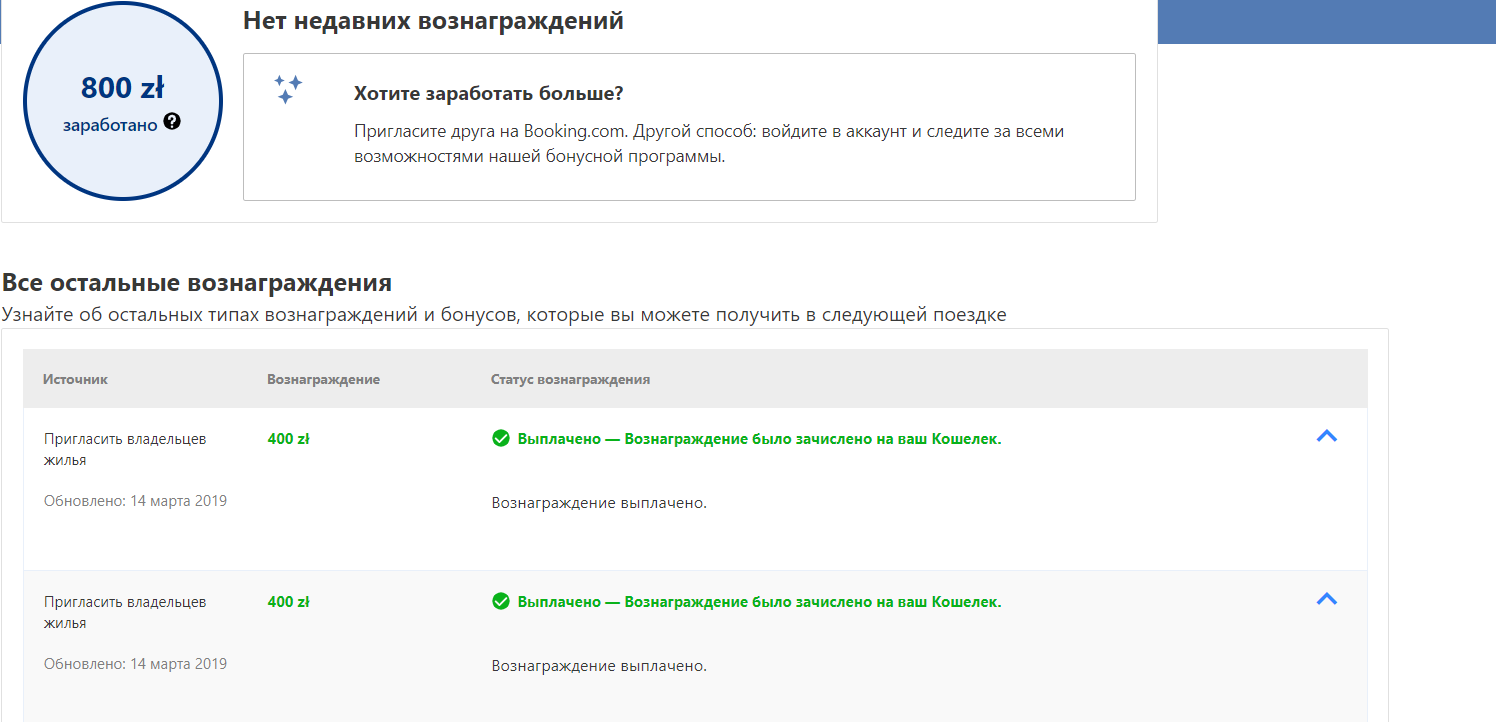Click the Узнайте об остальных типах вознаграждений subtitle
Viewport: 1496px width, 722px height.
[504, 314]
